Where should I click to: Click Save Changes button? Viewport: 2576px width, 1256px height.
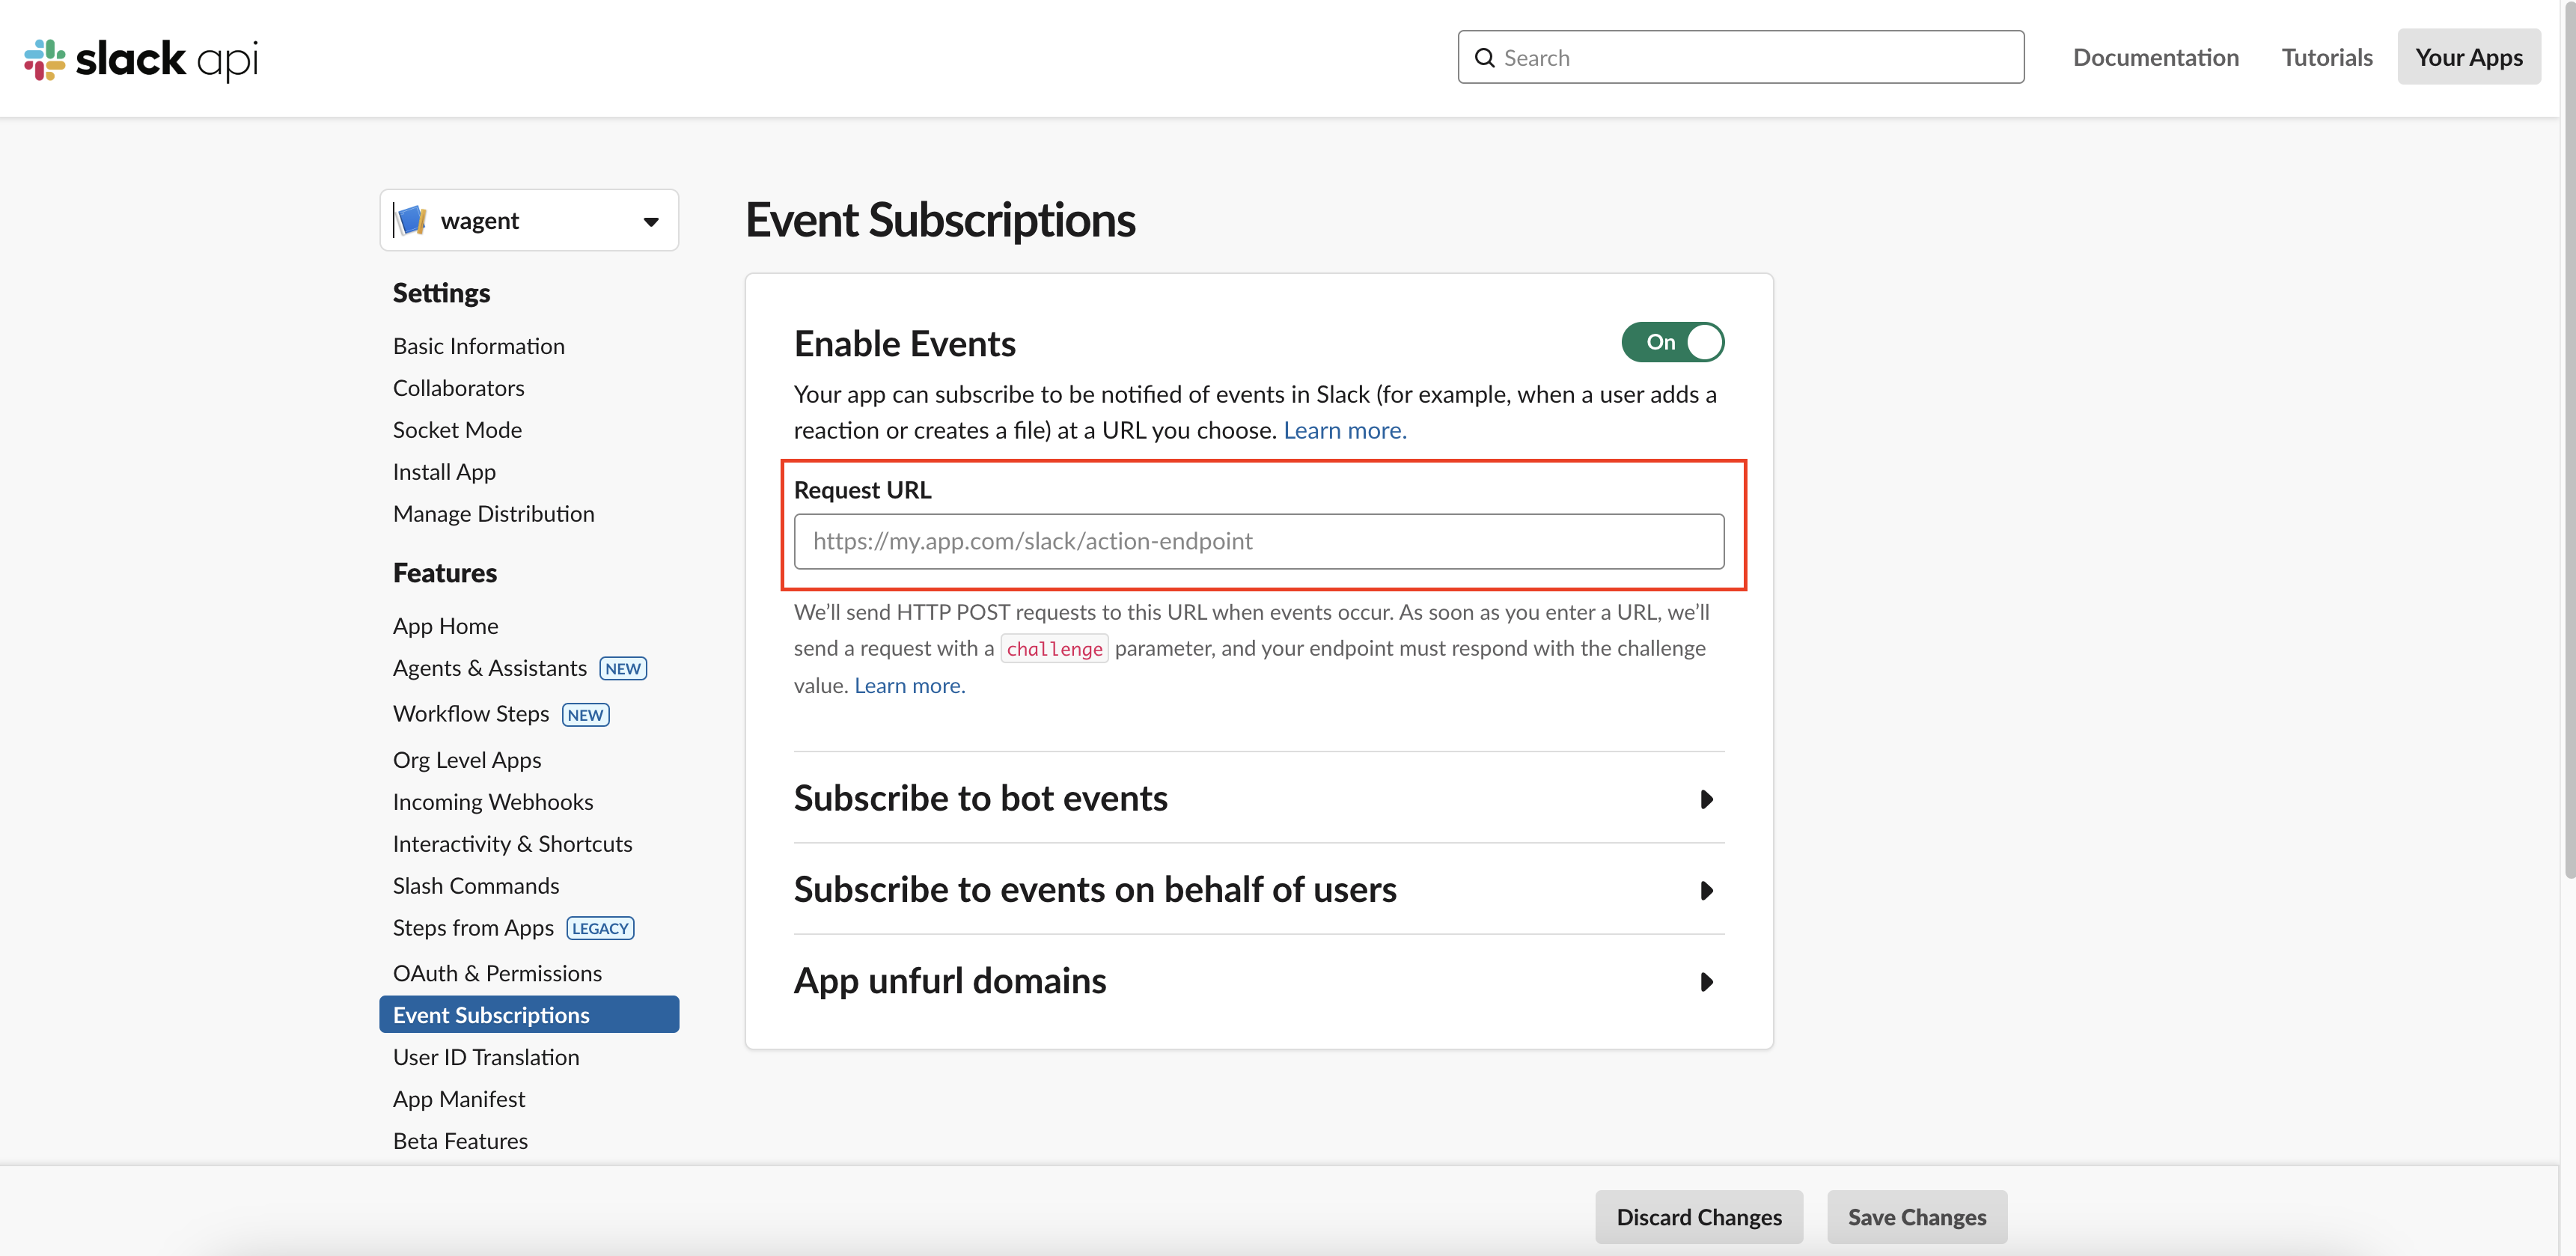pyautogui.click(x=1917, y=1217)
